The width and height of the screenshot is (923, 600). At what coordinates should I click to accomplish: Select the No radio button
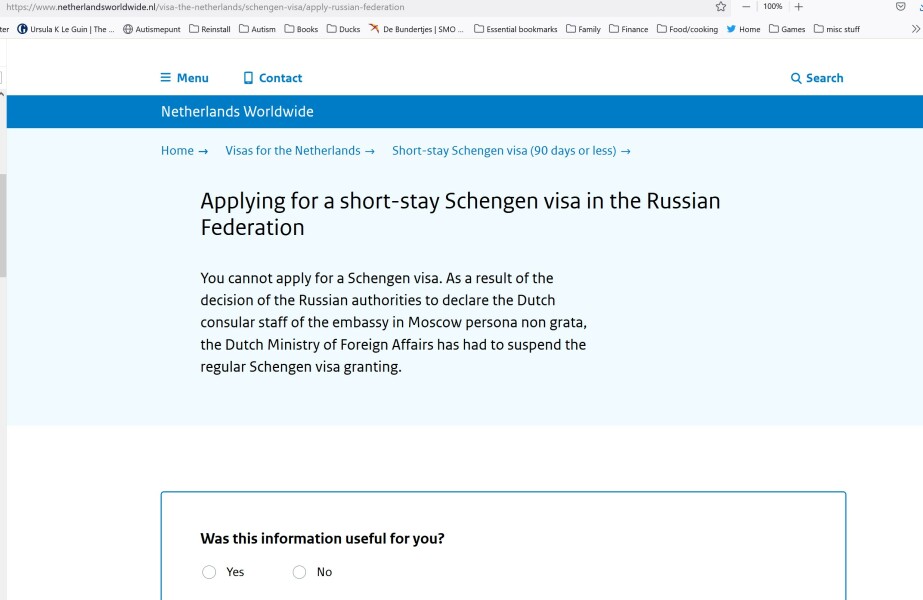click(299, 572)
